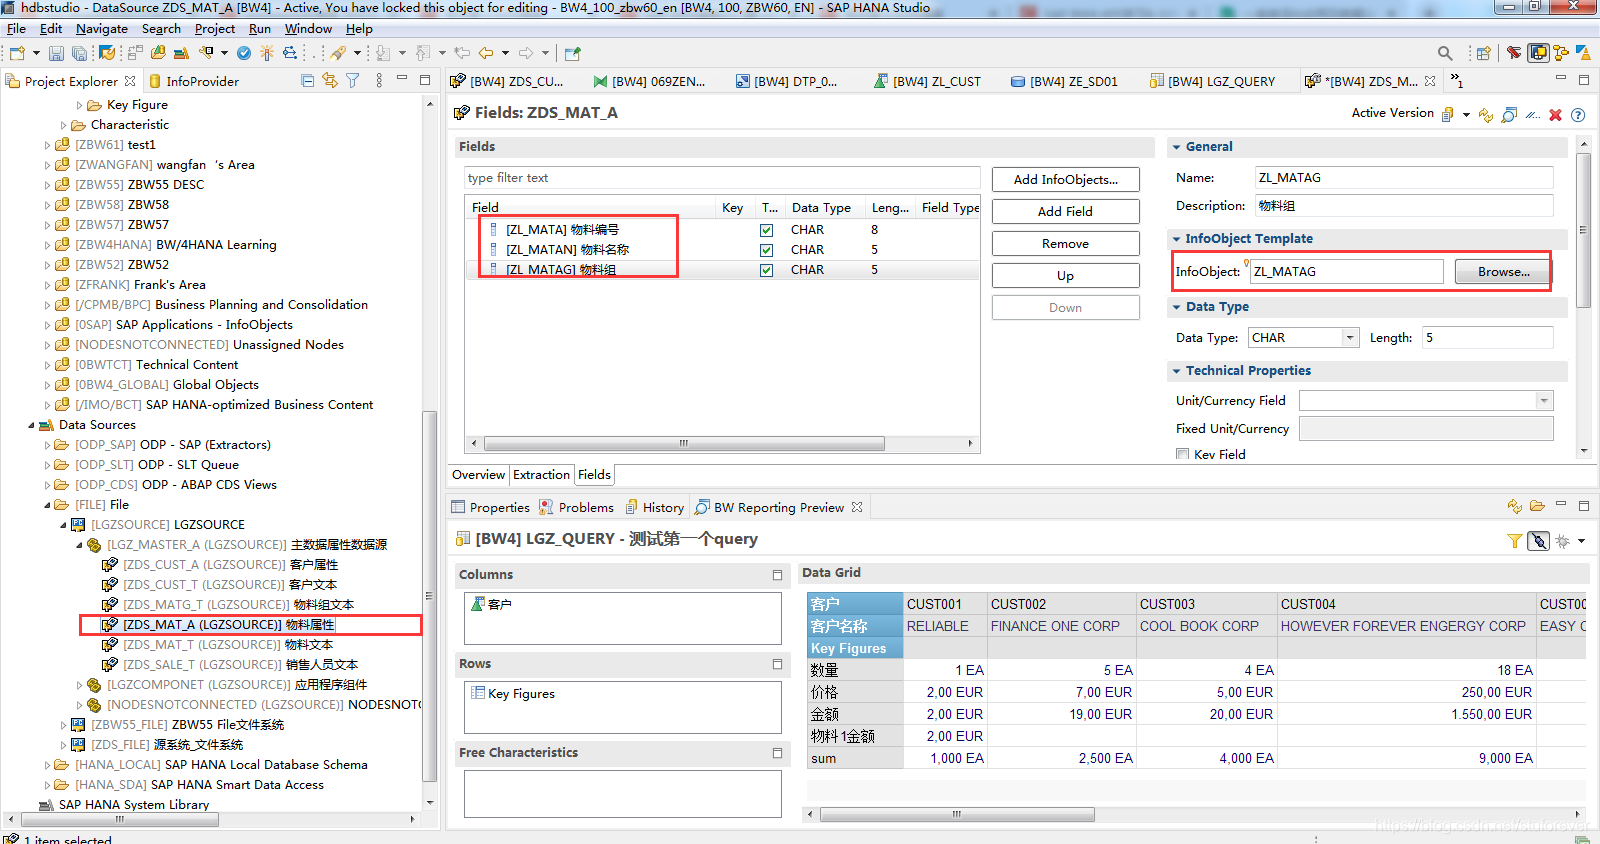This screenshot has width=1600, height=844.
Task: Open the Active Version dropdown arrow
Action: 1466,115
